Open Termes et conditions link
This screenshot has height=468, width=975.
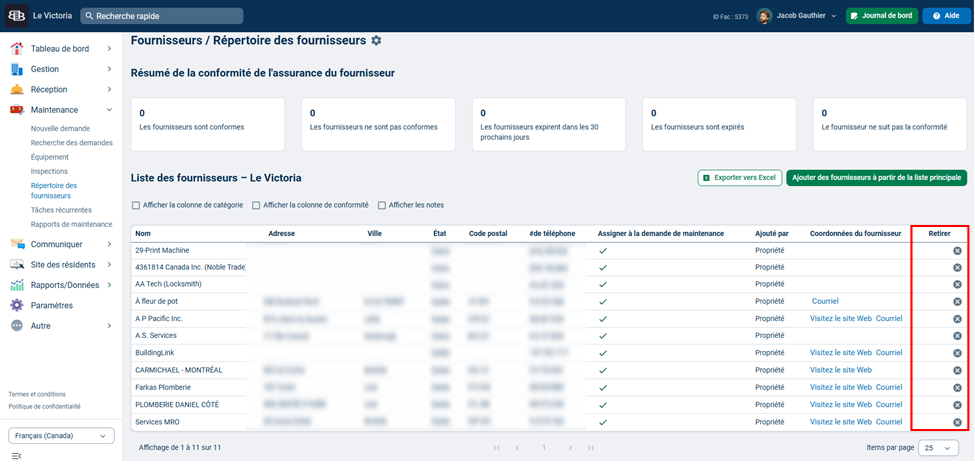point(37,395)
